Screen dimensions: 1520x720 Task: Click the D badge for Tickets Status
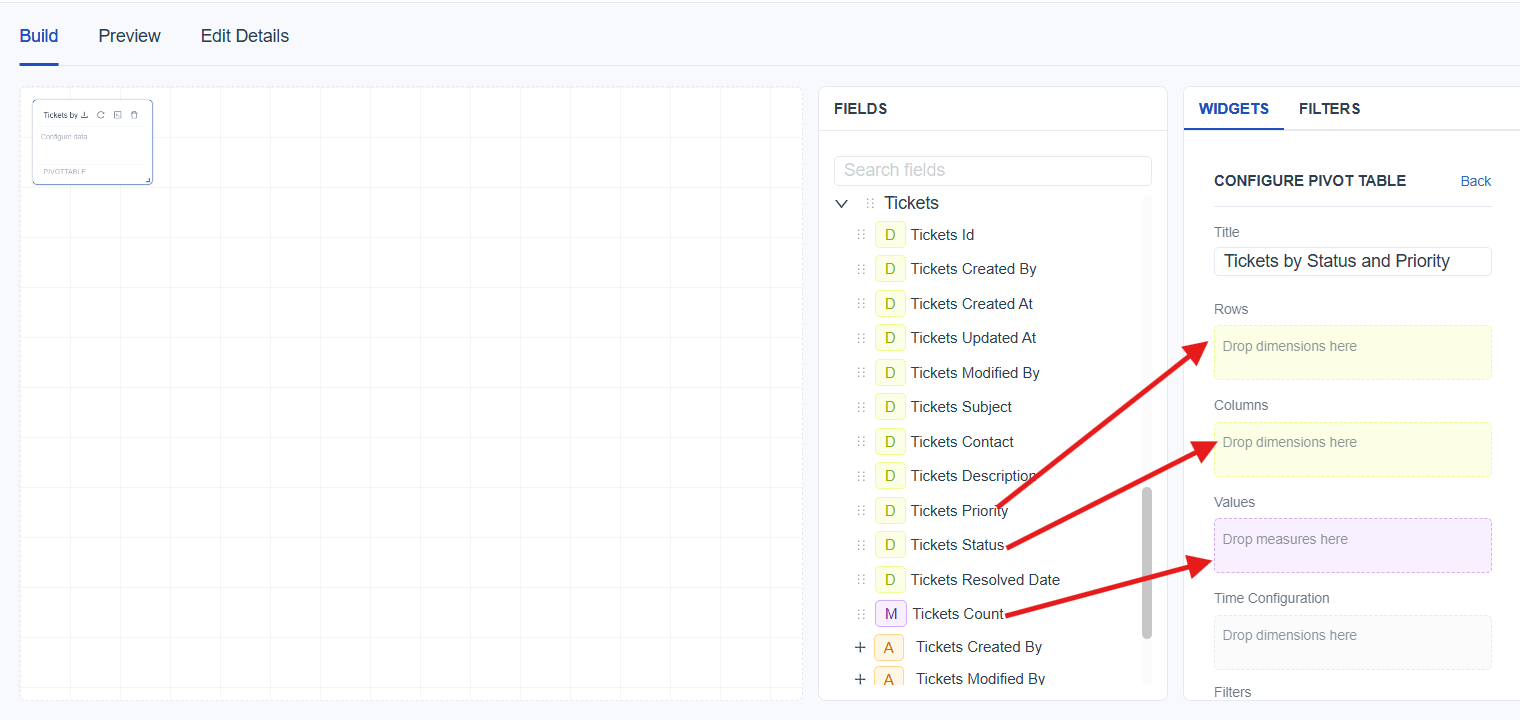pyautogui.click(x=890, y=545)
